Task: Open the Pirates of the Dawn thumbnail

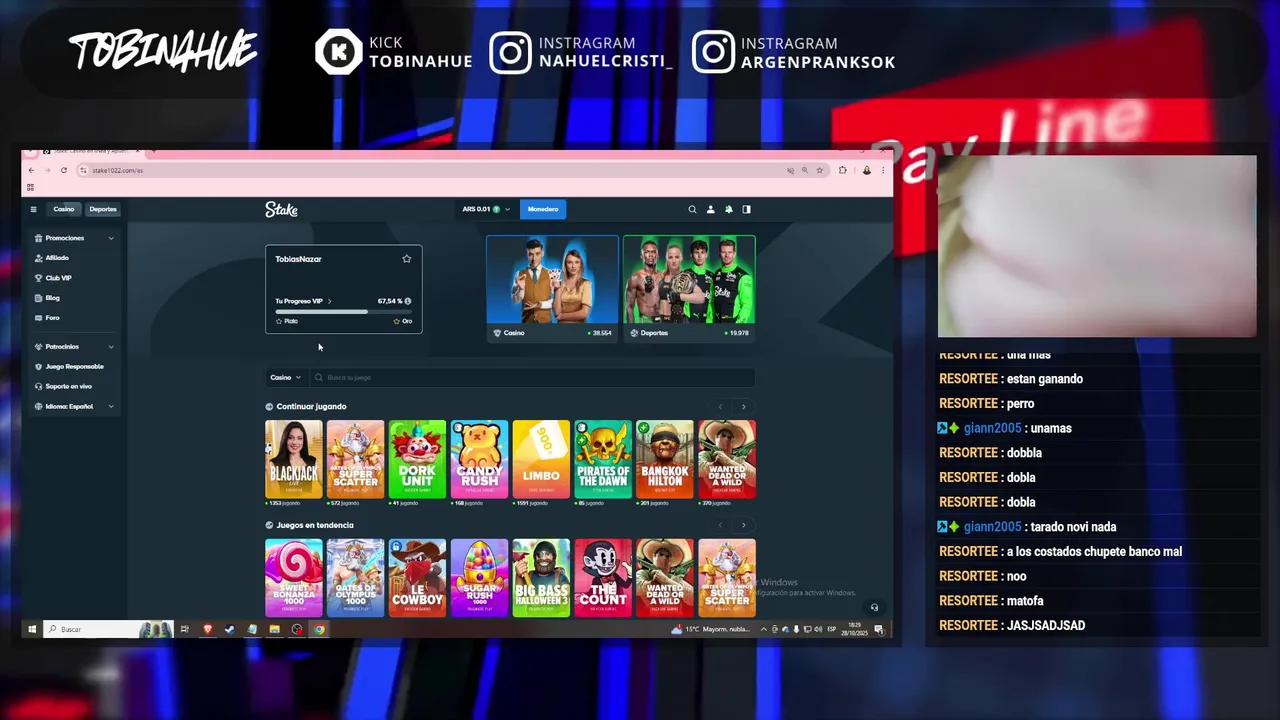Action: tap(603, 459)
